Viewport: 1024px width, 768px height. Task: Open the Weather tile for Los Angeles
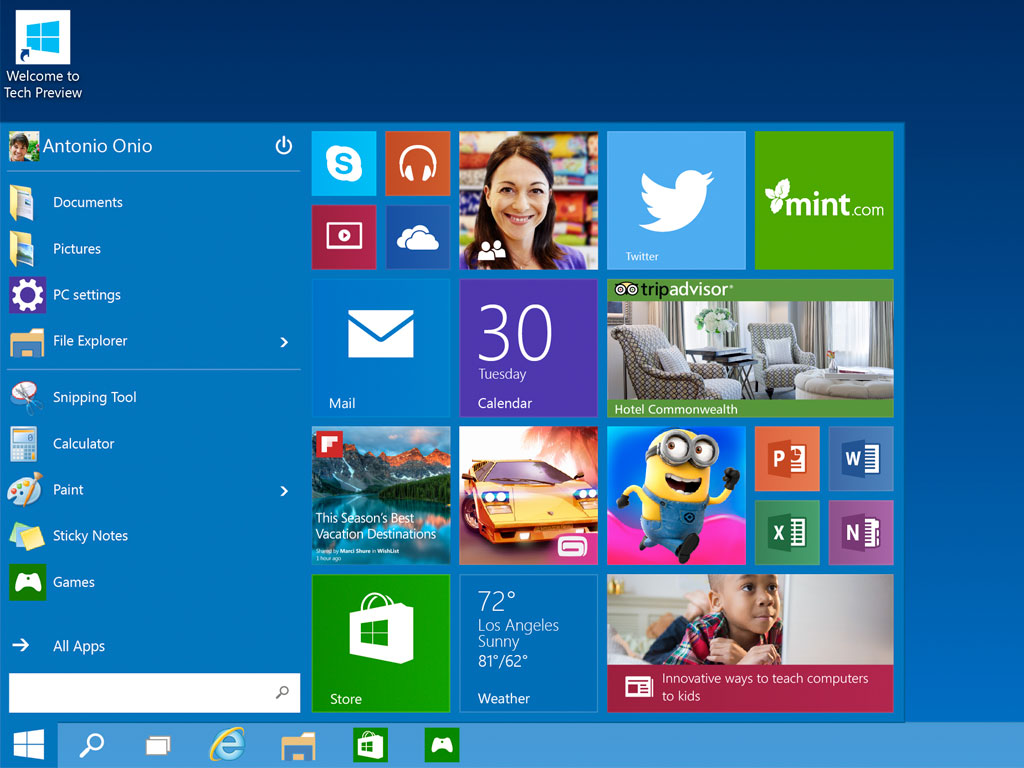[528, 642]
